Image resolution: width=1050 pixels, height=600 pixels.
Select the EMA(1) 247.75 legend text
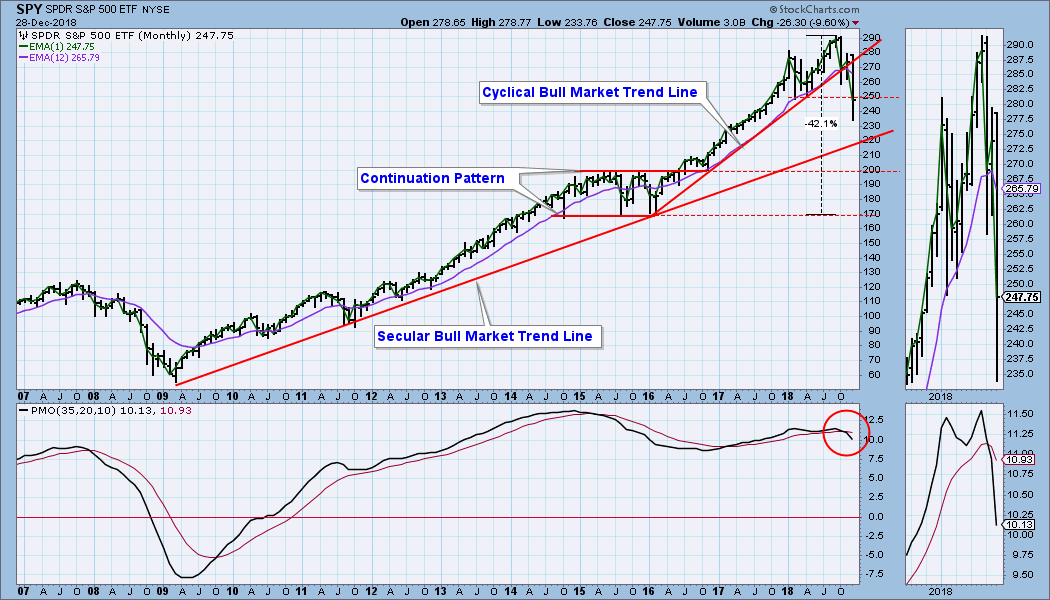click(x=62, y=47)
